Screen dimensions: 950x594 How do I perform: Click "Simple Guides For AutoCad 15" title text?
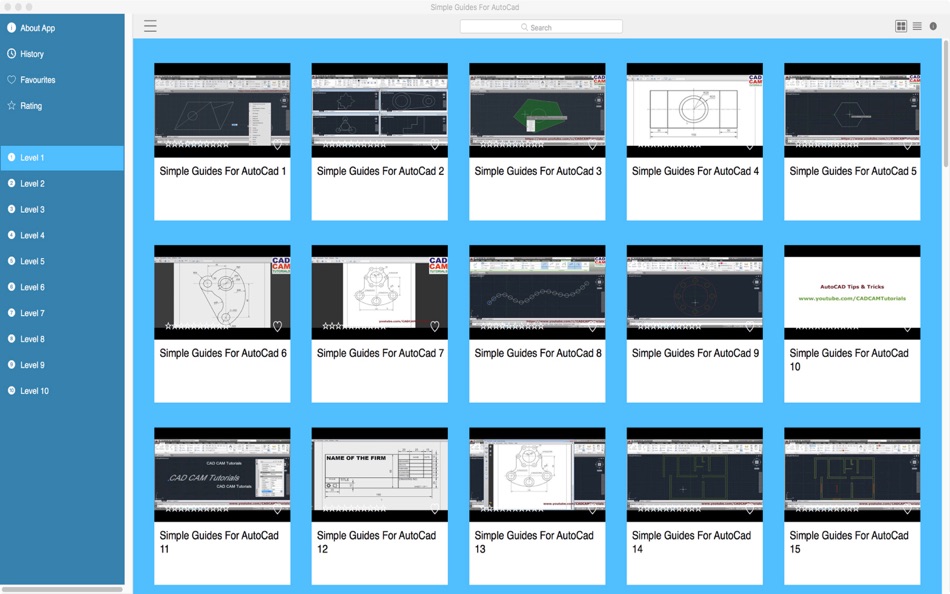849,542
